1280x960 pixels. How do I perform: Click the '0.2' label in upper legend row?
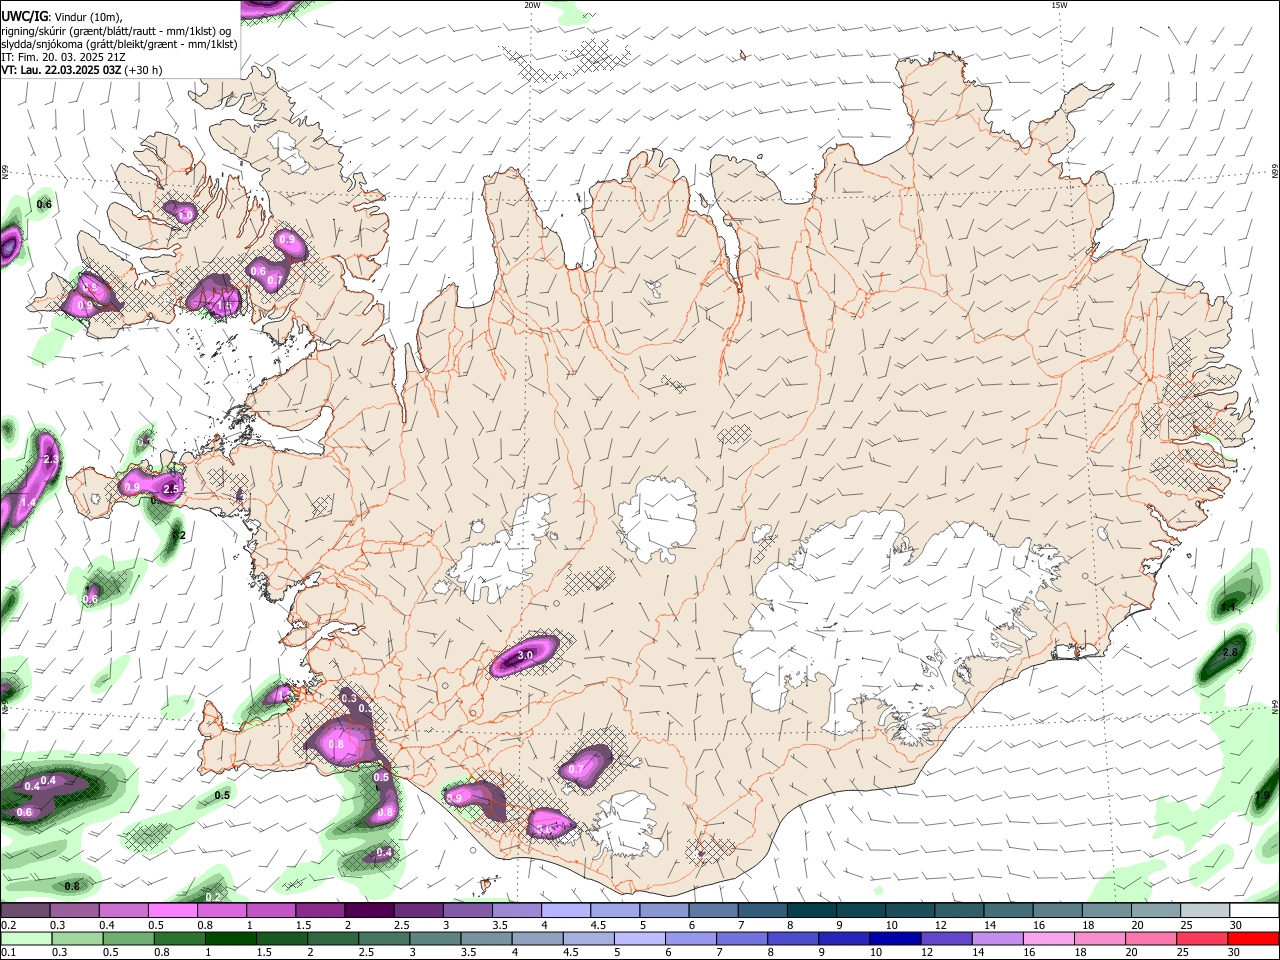pos(9,925)
